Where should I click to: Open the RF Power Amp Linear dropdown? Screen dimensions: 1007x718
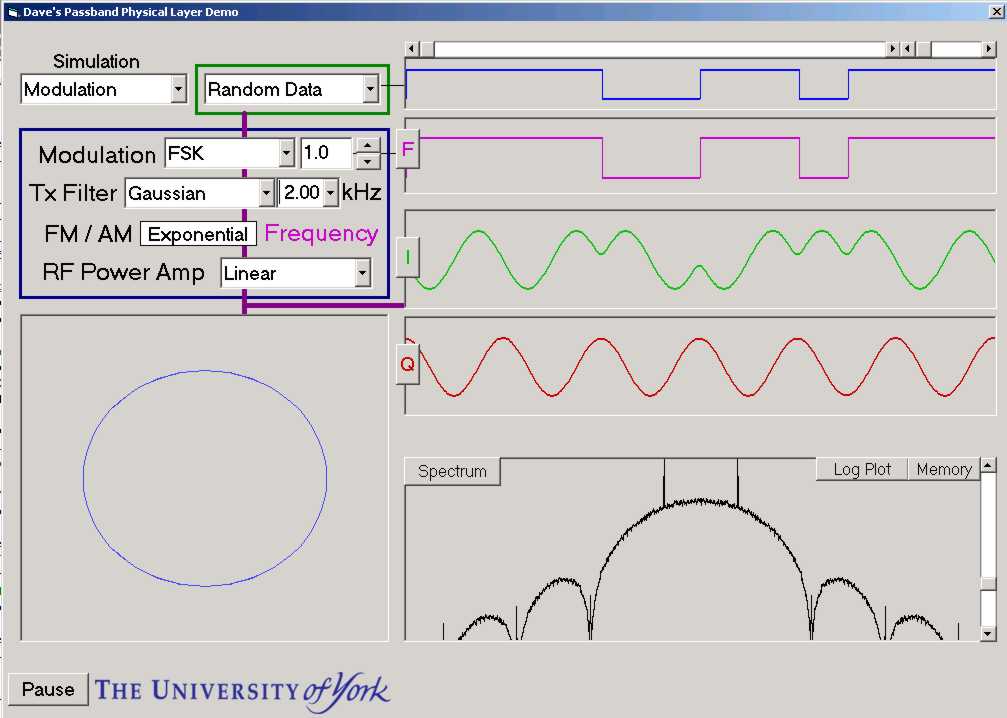click(362, 273)
